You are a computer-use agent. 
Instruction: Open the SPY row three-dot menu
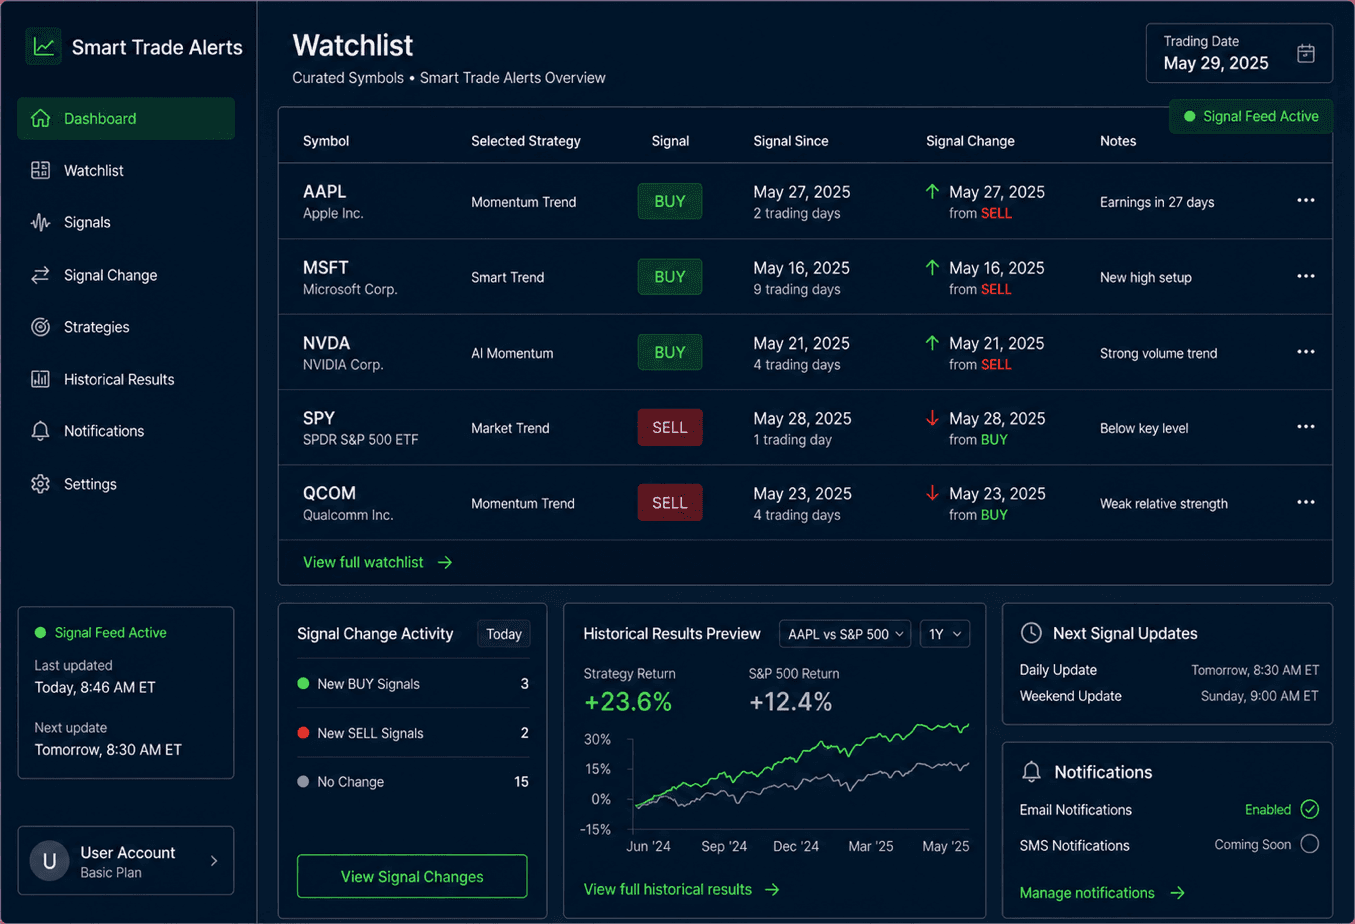coord(1306,427)
